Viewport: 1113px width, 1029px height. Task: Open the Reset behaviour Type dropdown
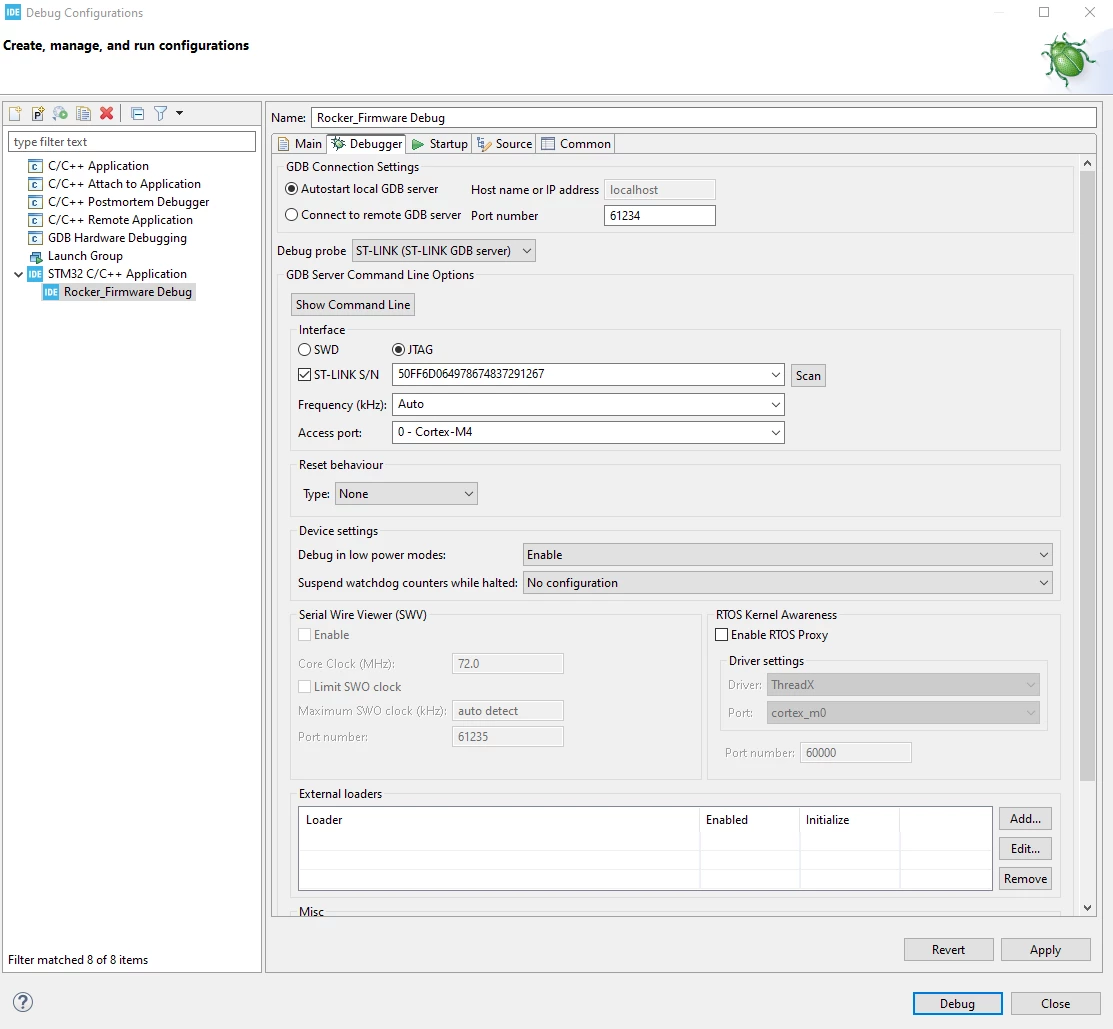click(406, 494)
